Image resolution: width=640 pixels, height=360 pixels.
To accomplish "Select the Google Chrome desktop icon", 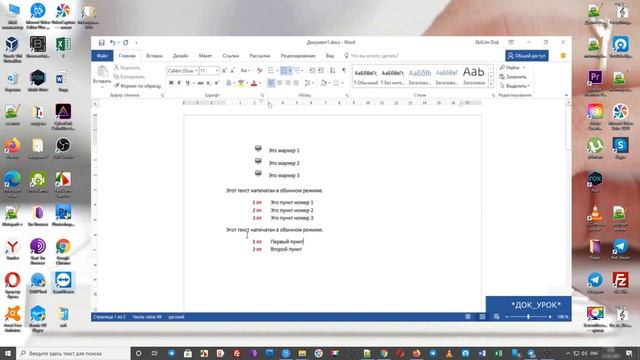I will pos(63,251).
